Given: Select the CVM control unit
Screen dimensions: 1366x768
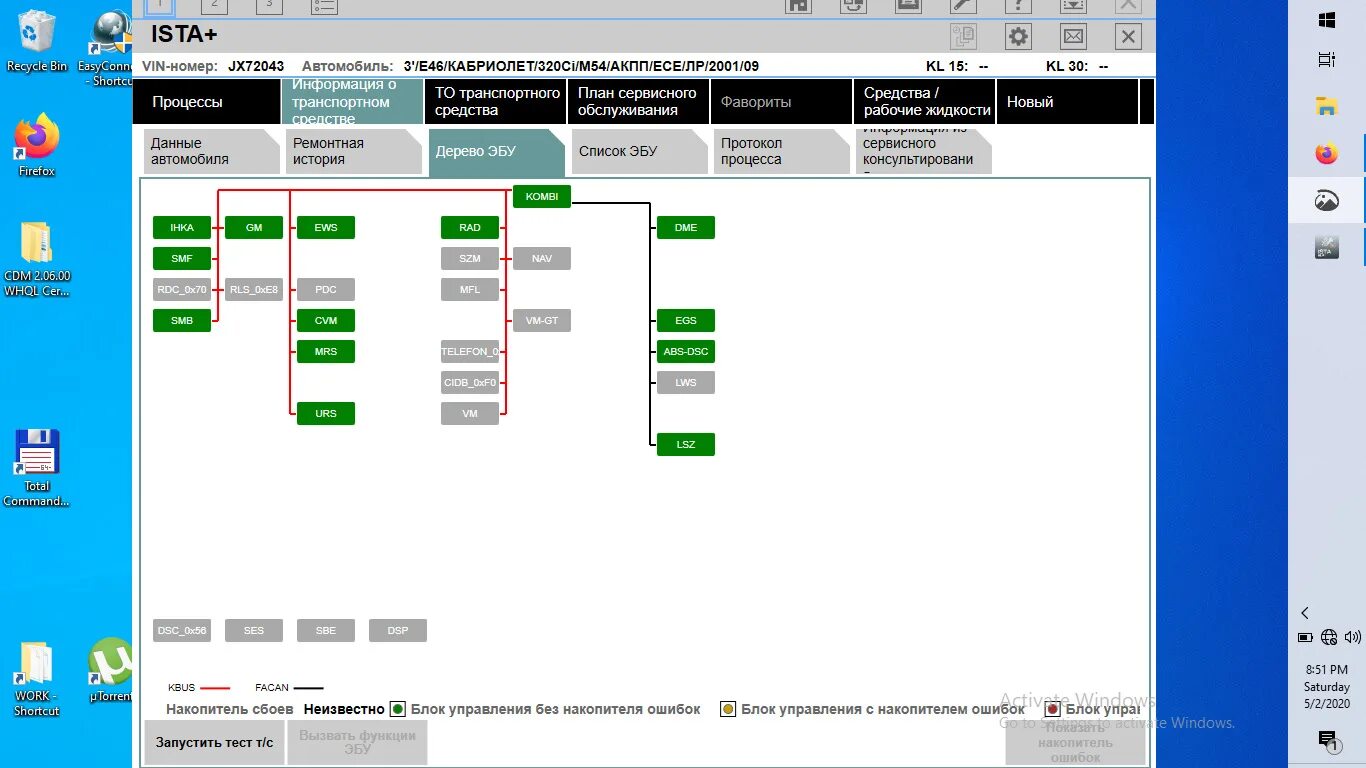Looking at the screenshot, I should tap(326, 321).
